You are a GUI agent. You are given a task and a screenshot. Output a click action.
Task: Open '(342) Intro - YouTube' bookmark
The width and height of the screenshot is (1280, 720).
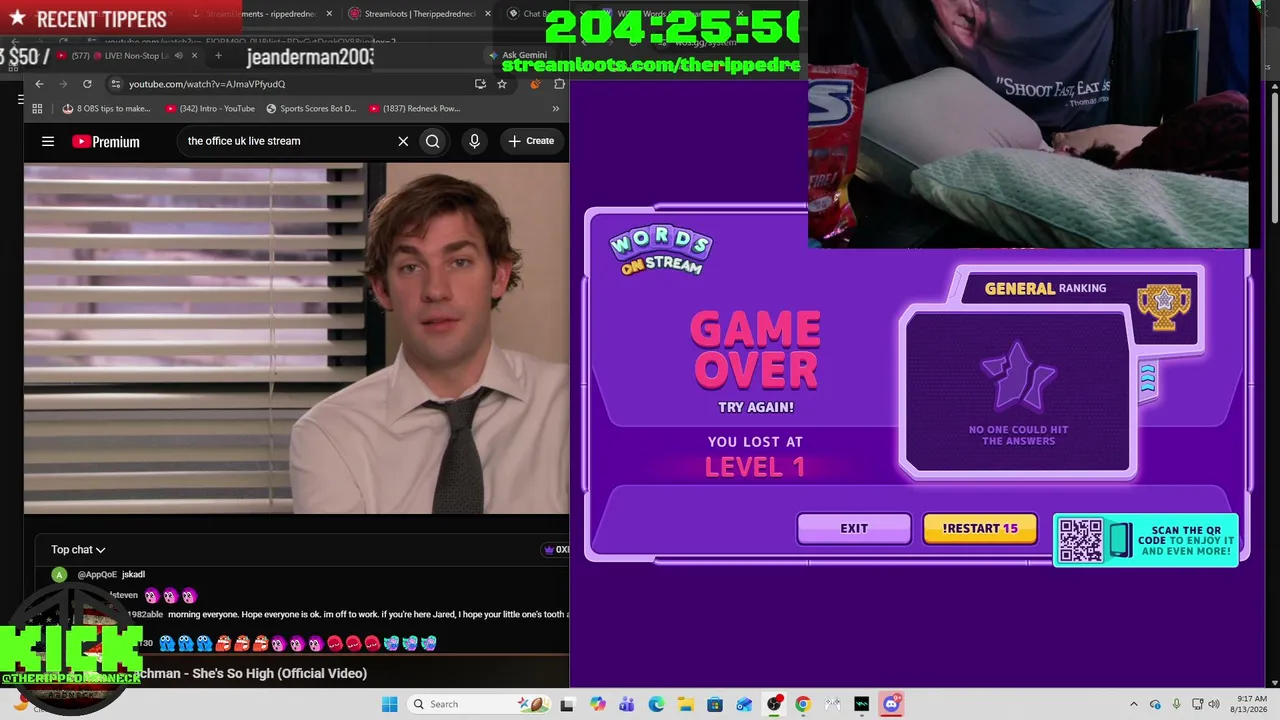click(210, 108)
